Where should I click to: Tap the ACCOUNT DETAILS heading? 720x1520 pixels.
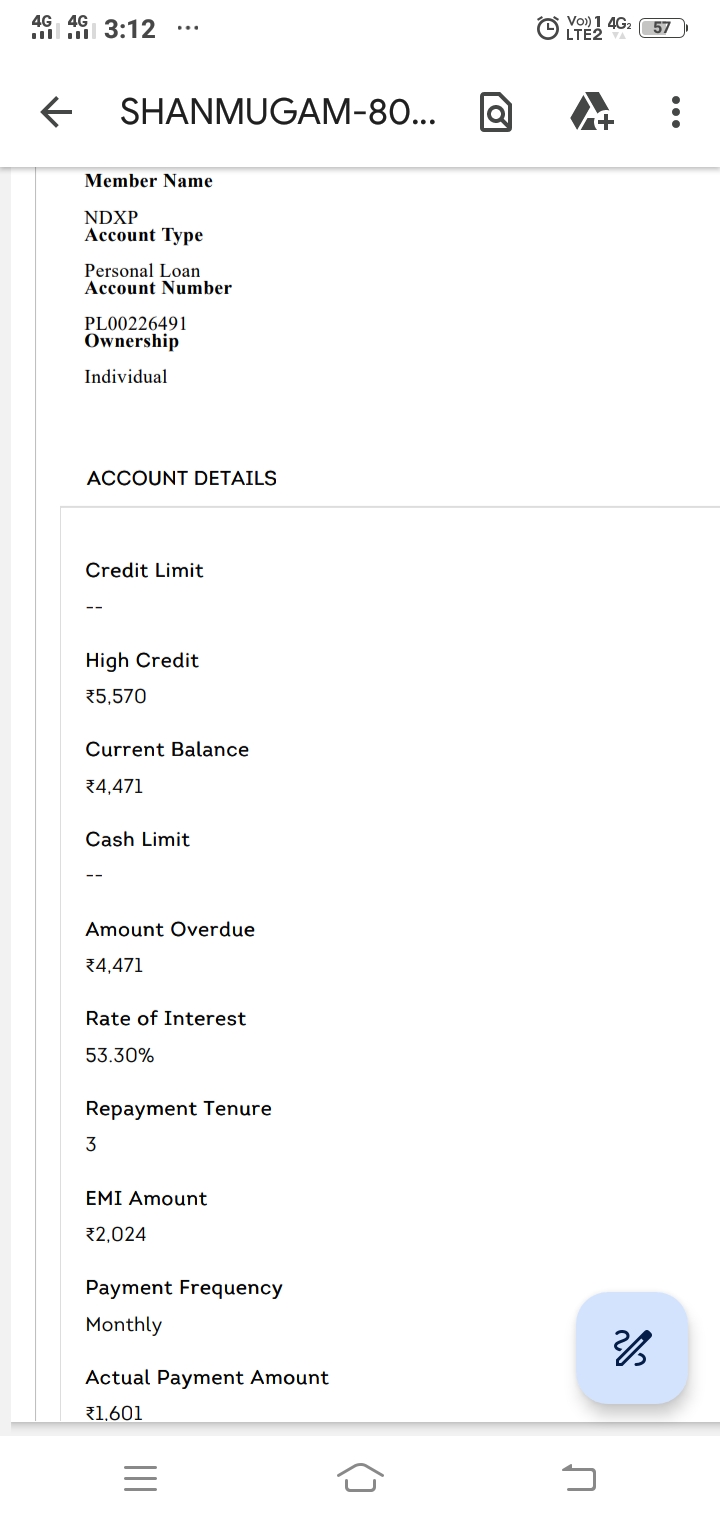coord(182,478)
